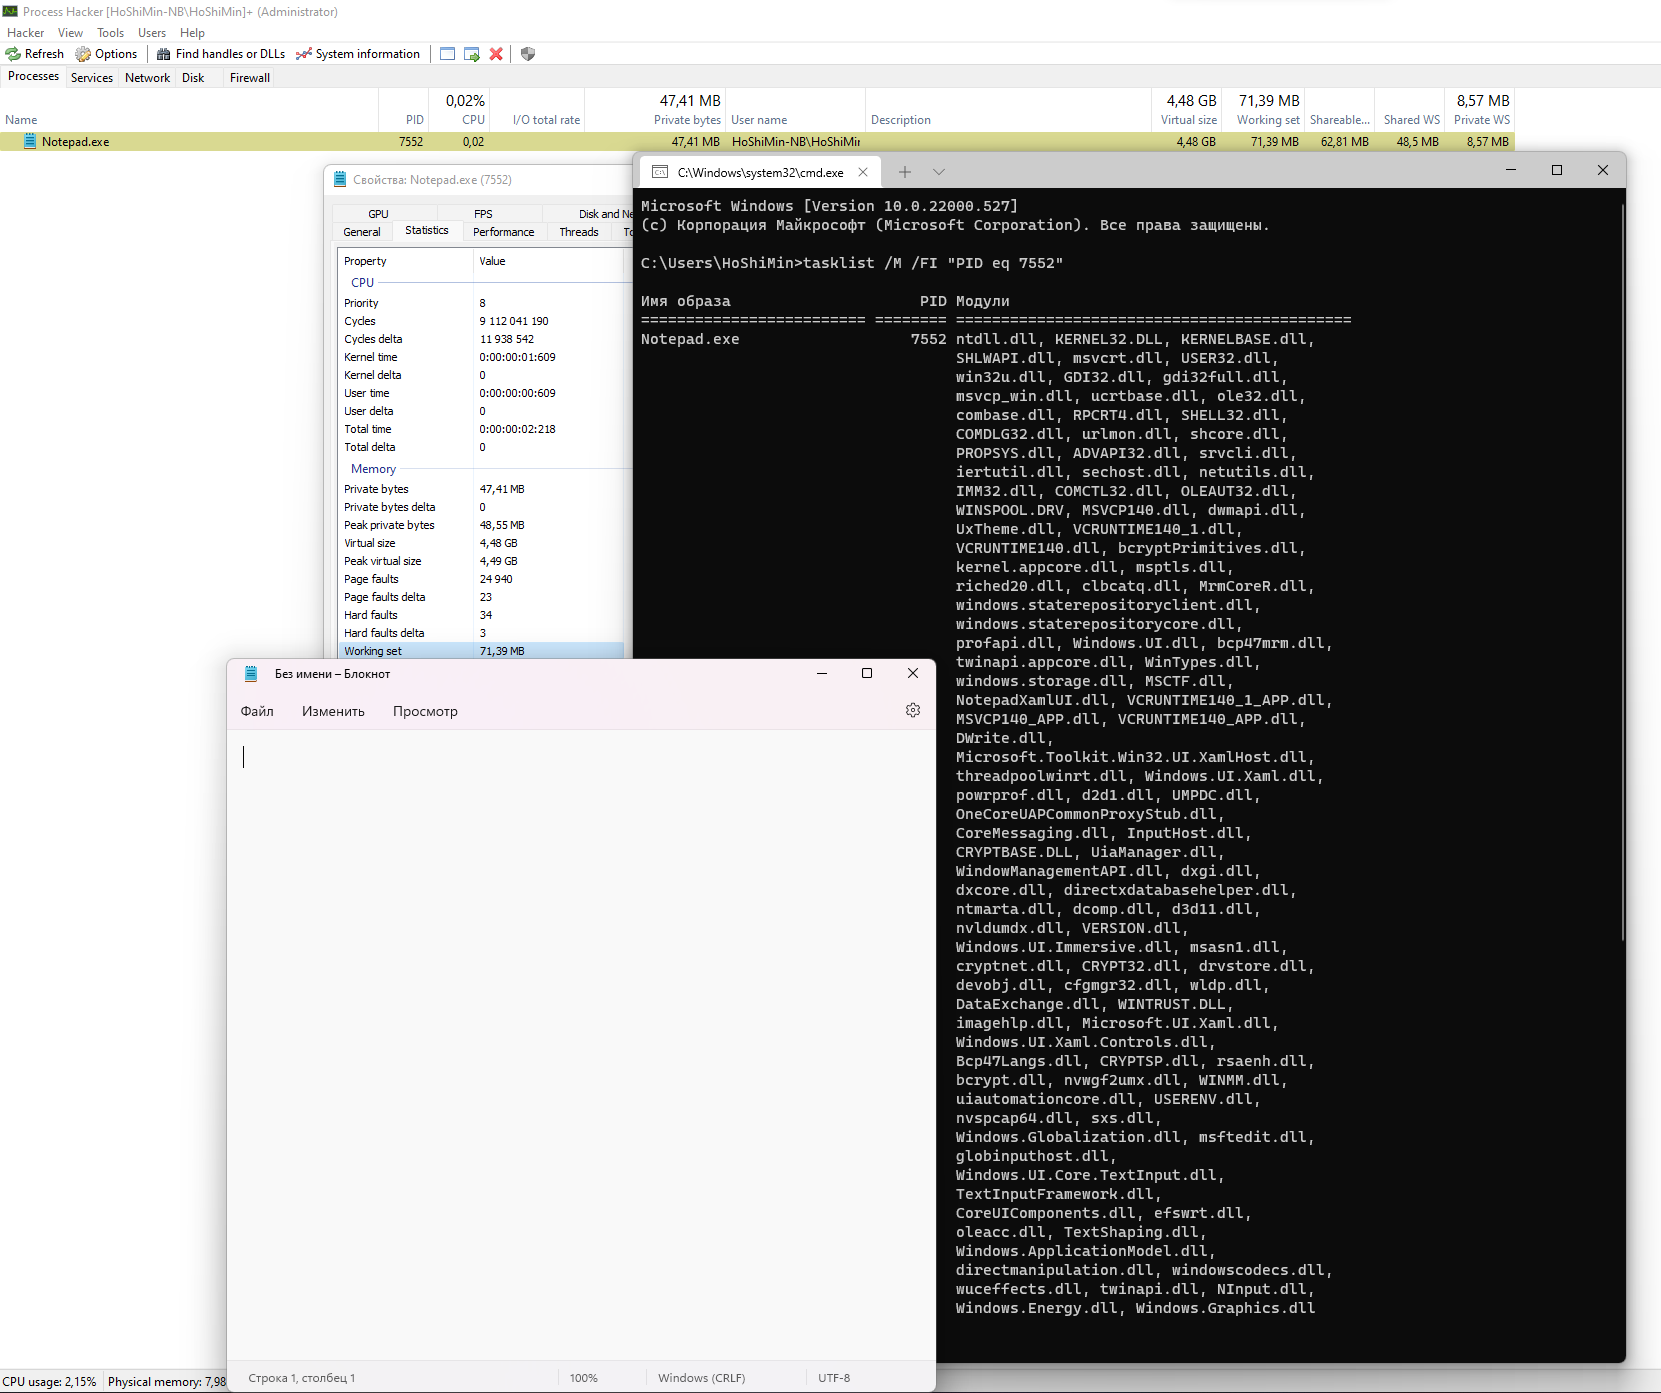Open new tab in terminal window
This screenshot has height=1393, width=1661.
(x=905, y=172)
